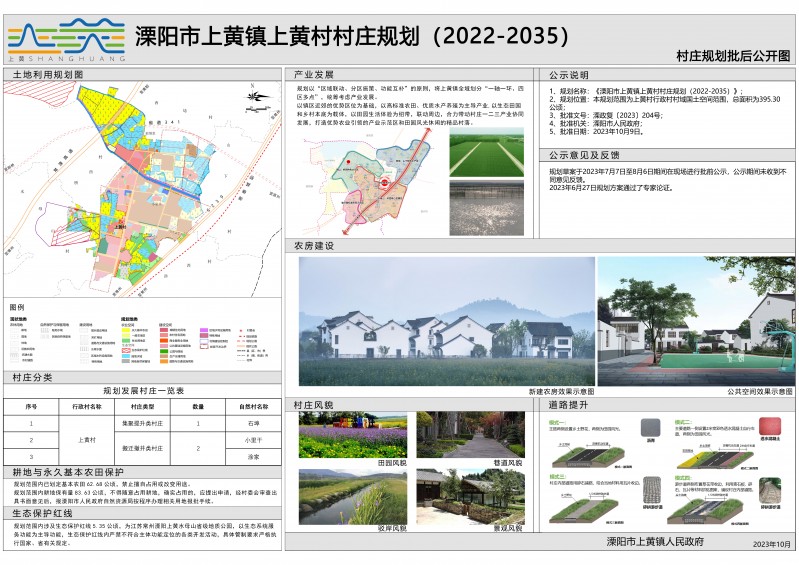Click the 模式四 heading label
The image size is (799, 565).
(x=683, y=476)
